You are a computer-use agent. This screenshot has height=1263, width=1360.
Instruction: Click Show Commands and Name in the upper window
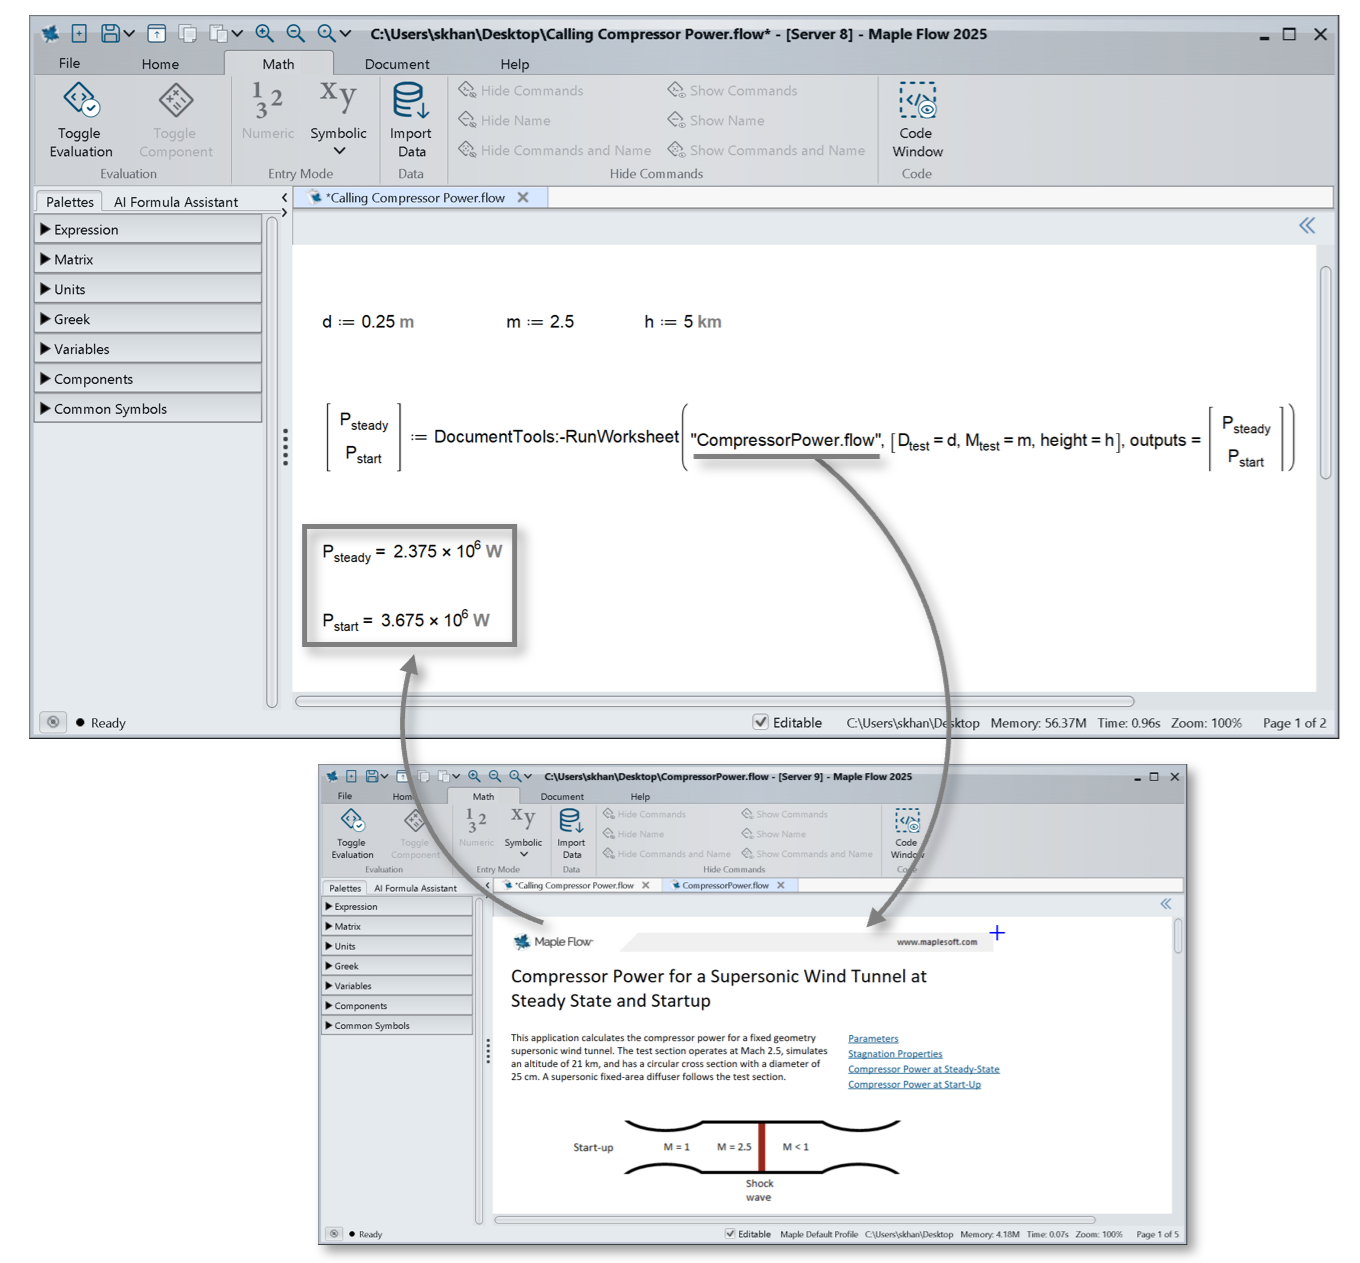(767, 150)
